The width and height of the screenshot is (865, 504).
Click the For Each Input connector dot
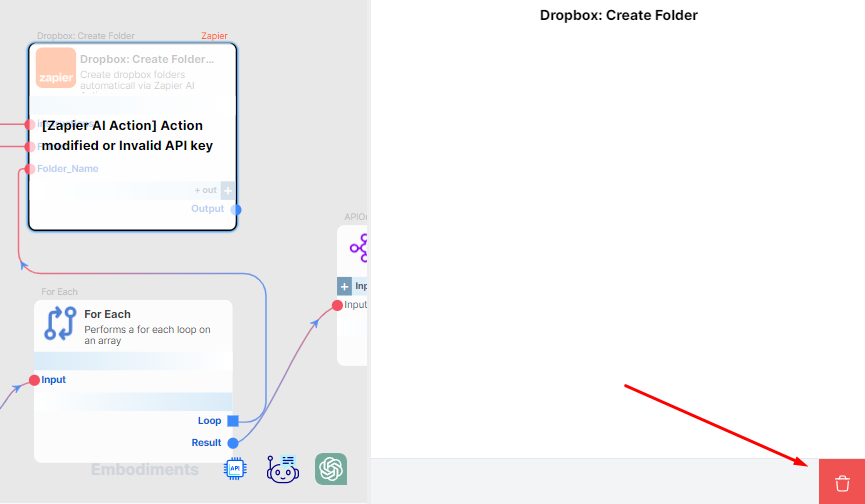34,380
